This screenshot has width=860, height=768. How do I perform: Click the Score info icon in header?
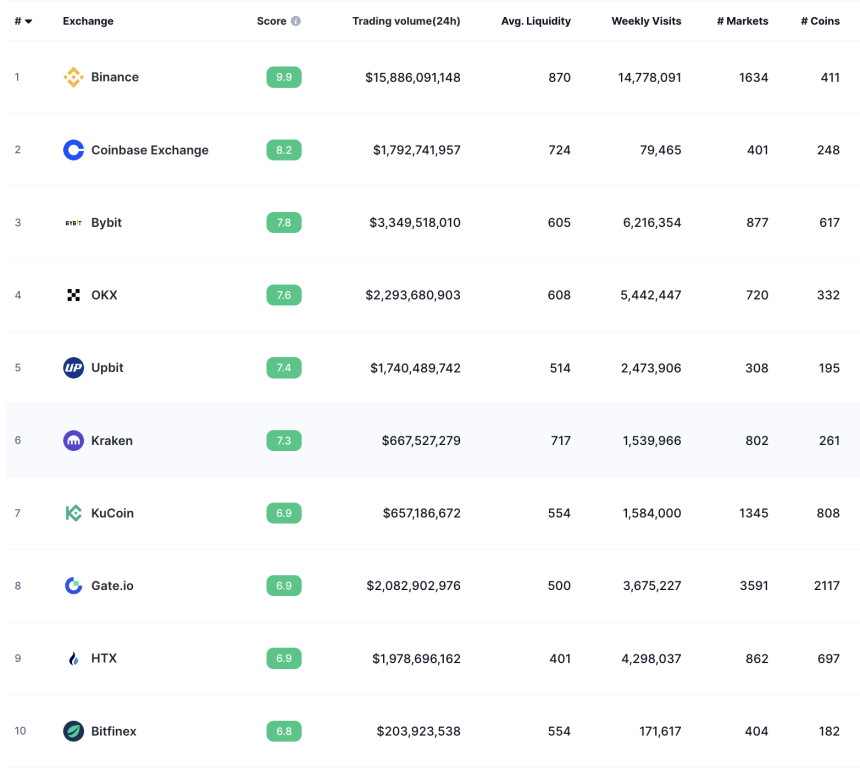tap(296, 21)
